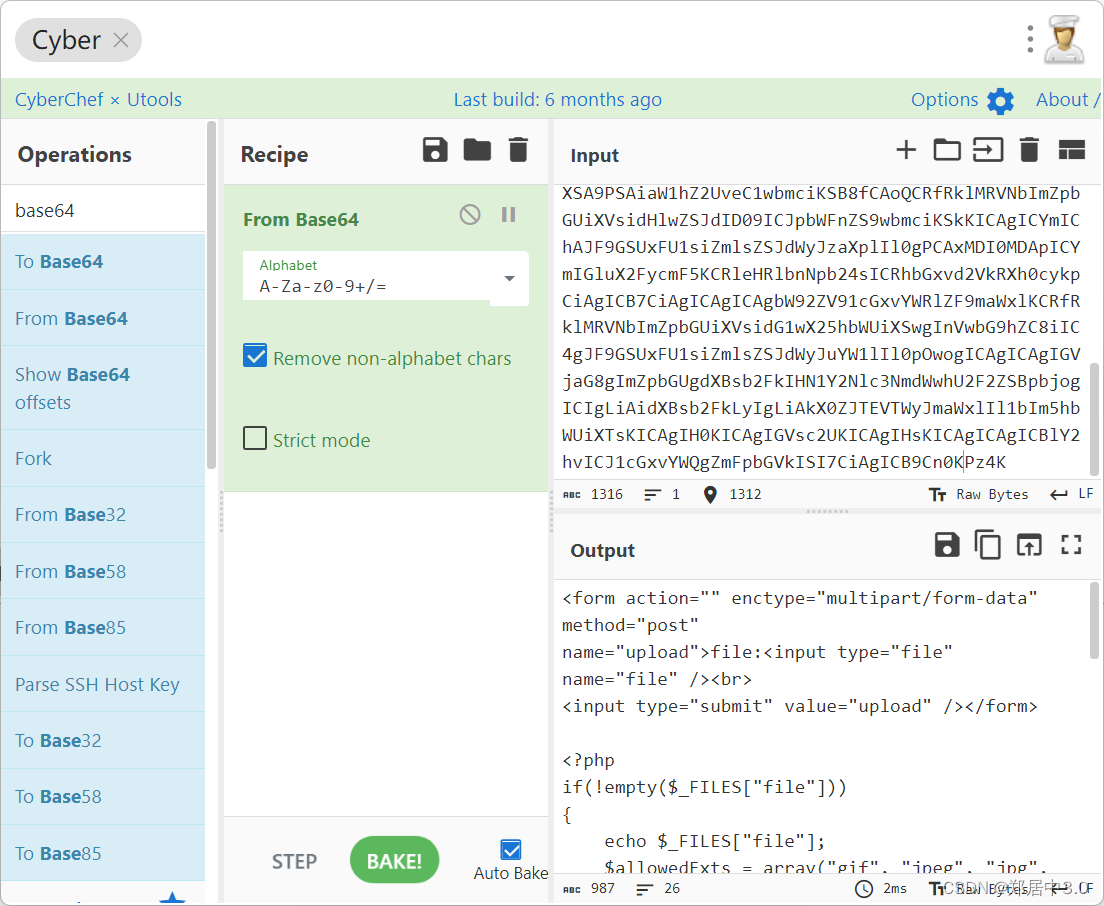Open folder as input icon
This screenshot has width=1104, height=906.
947,150
